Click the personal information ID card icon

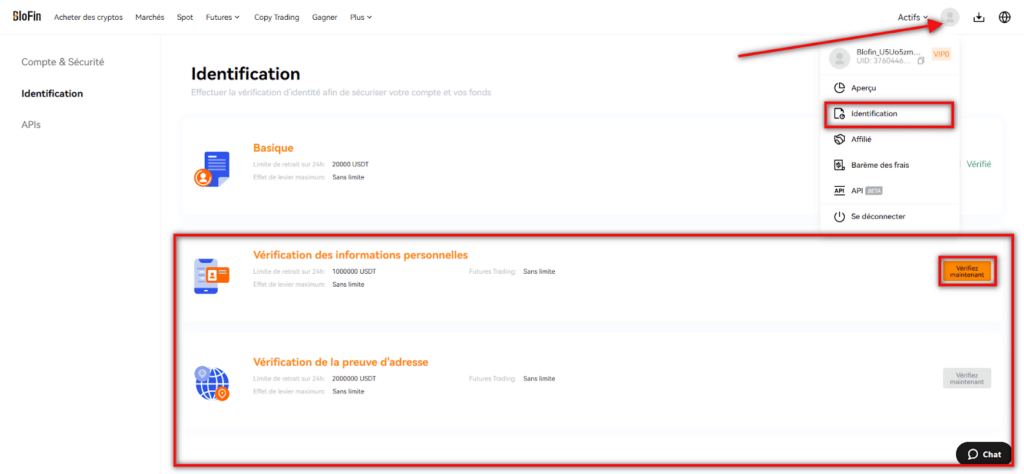[211, 276]
